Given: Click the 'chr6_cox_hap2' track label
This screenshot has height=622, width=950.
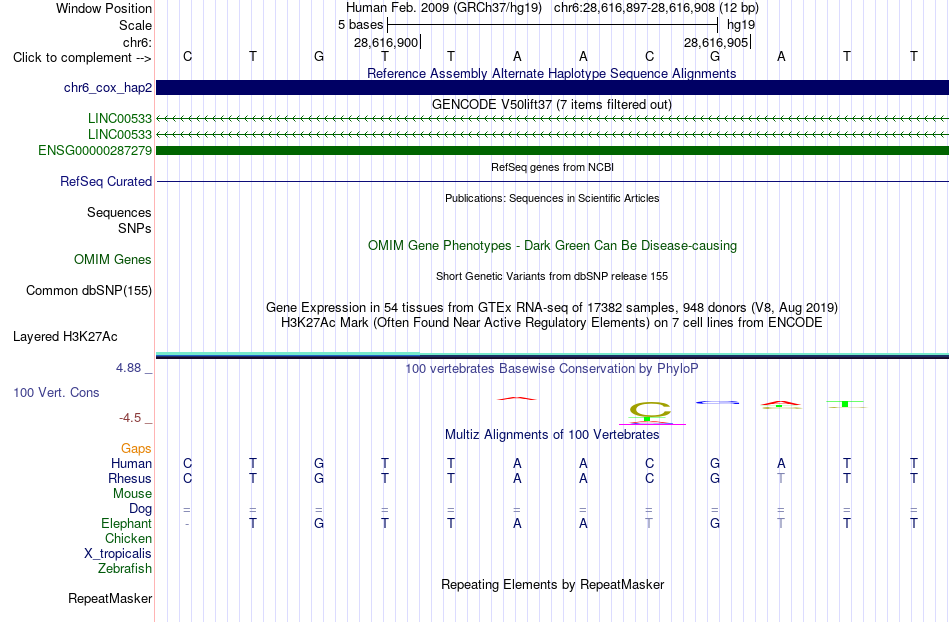Looking at the screenshot, I should pyautogui.click(x=108, y=88).
